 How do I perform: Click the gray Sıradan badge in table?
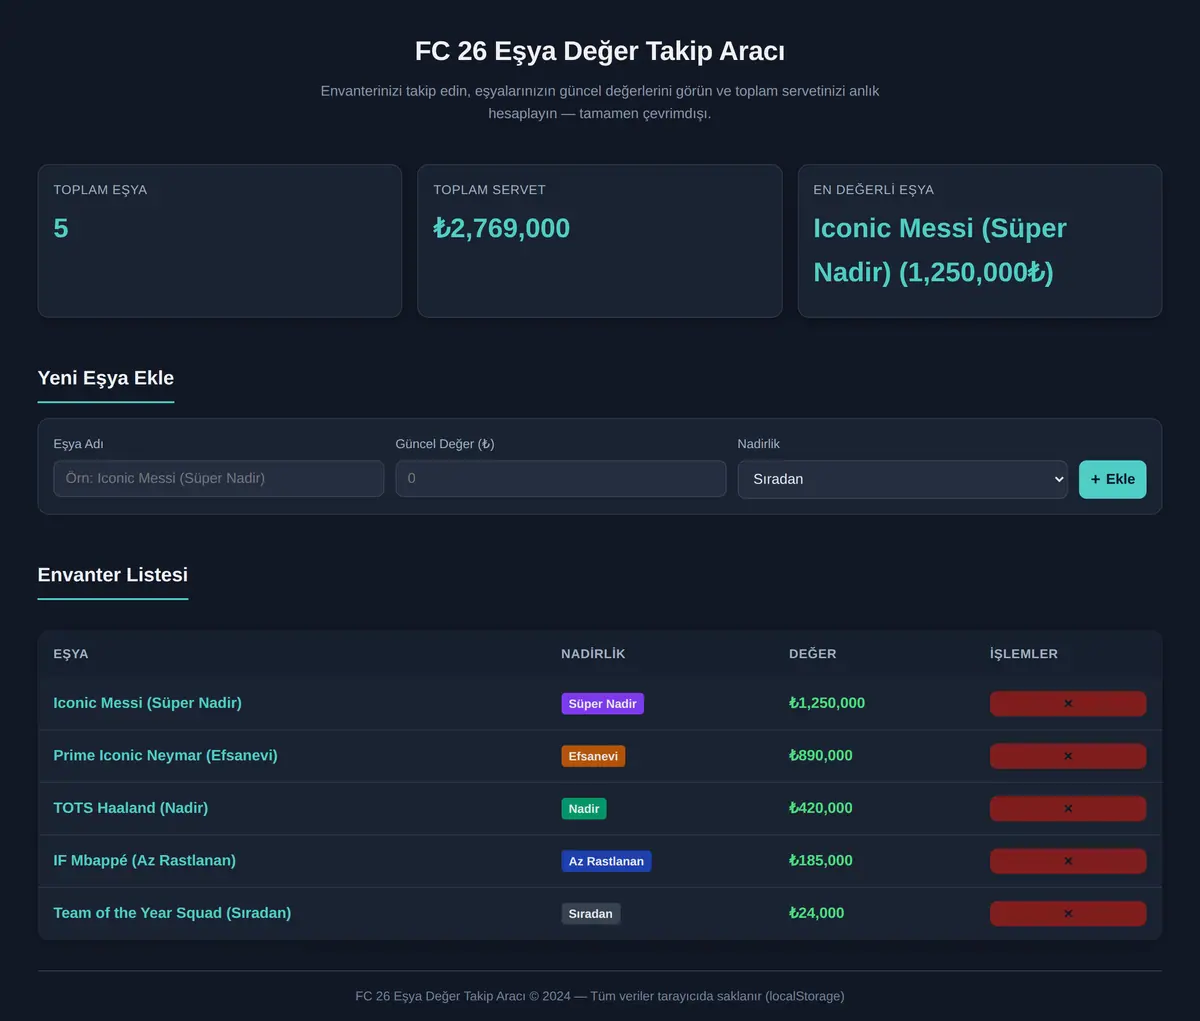pos(591,914)
